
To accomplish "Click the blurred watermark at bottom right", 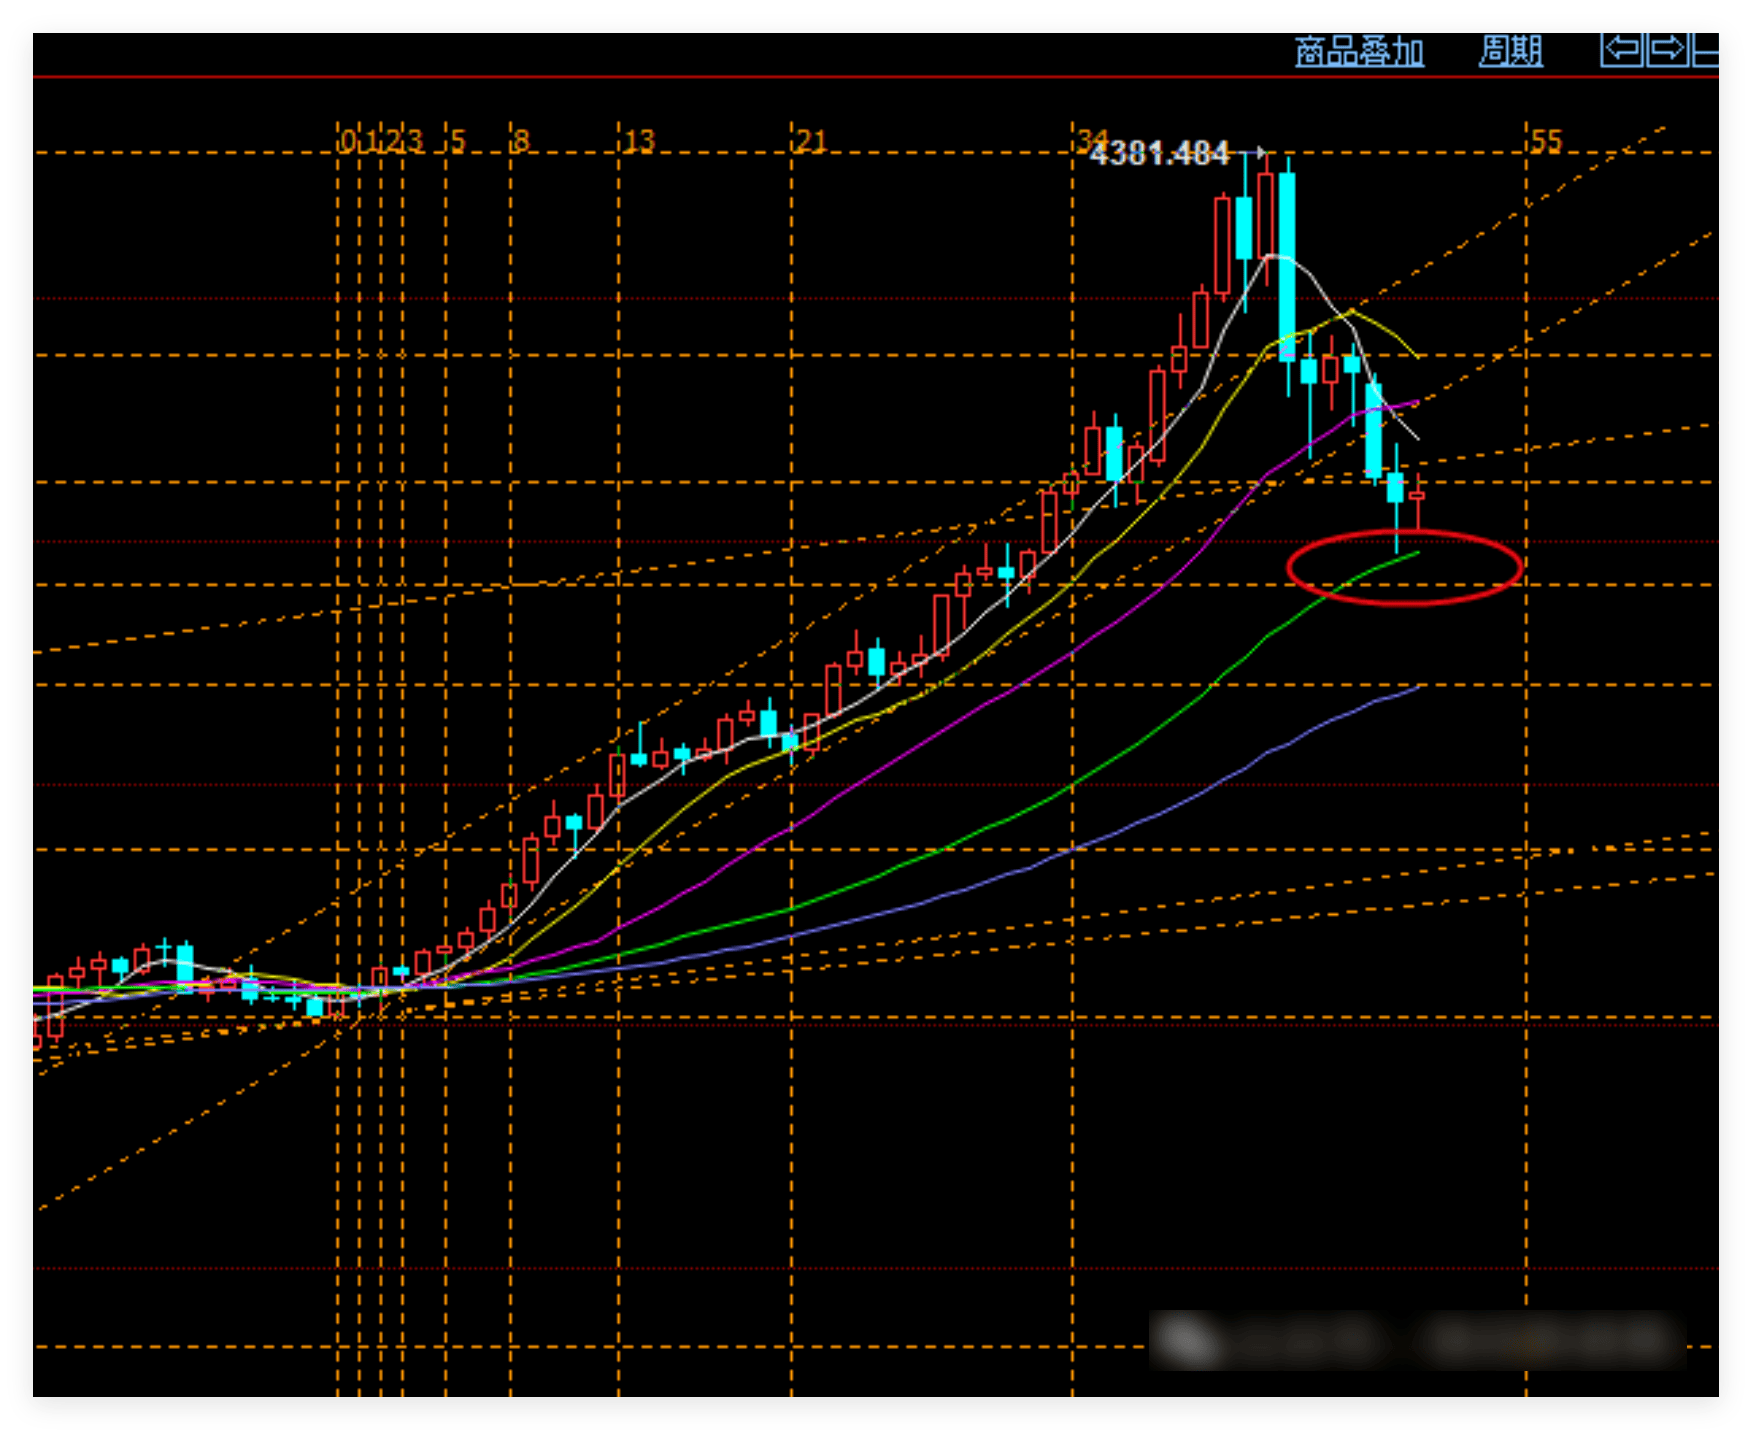I will point(1418,1340).
